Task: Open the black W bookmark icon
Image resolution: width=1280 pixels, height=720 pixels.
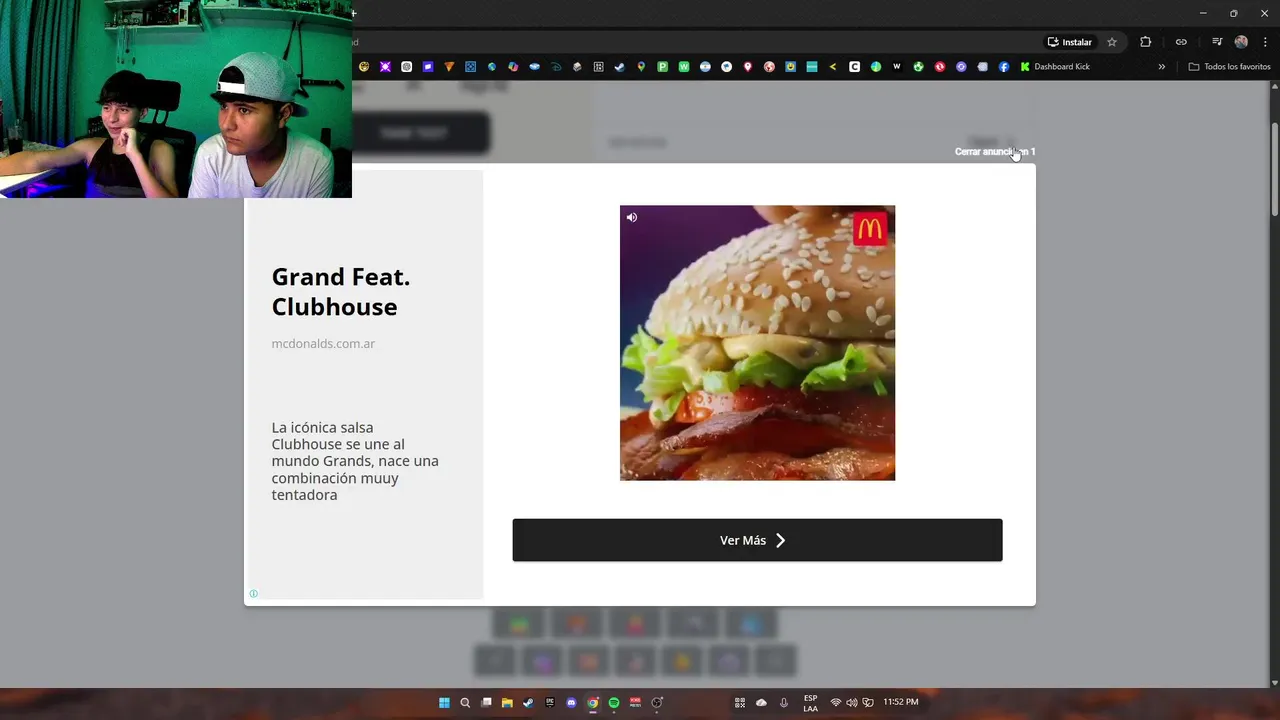Action: 897,67
